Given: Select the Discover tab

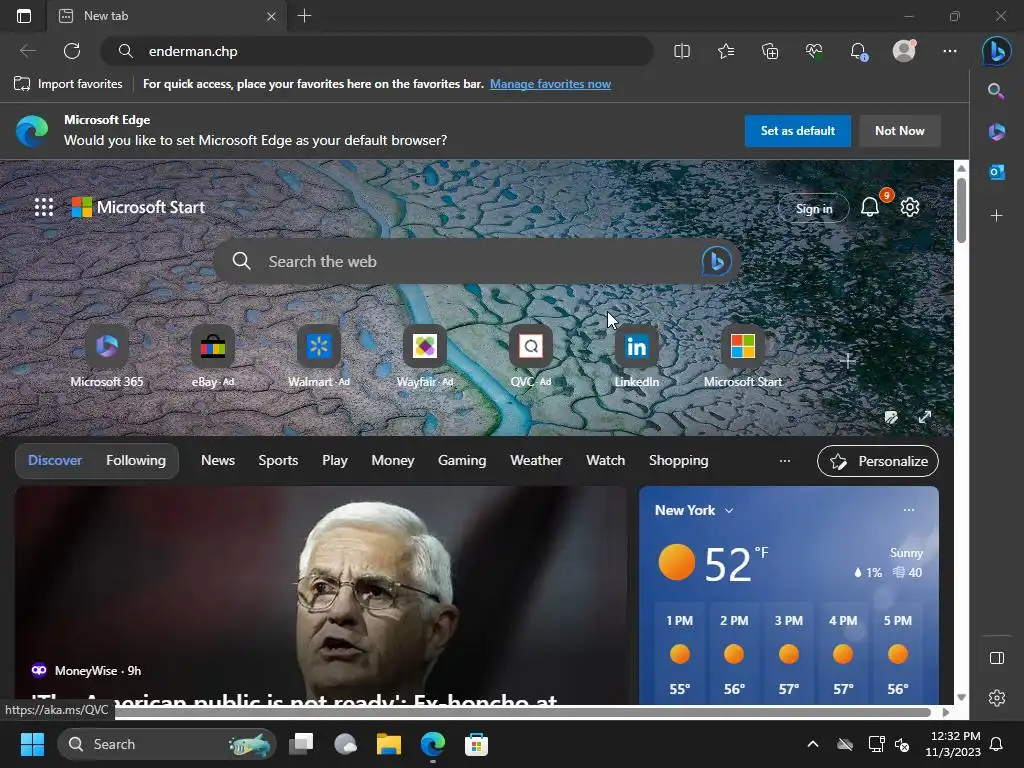Looking at the screenshot, I should (55, 460).
